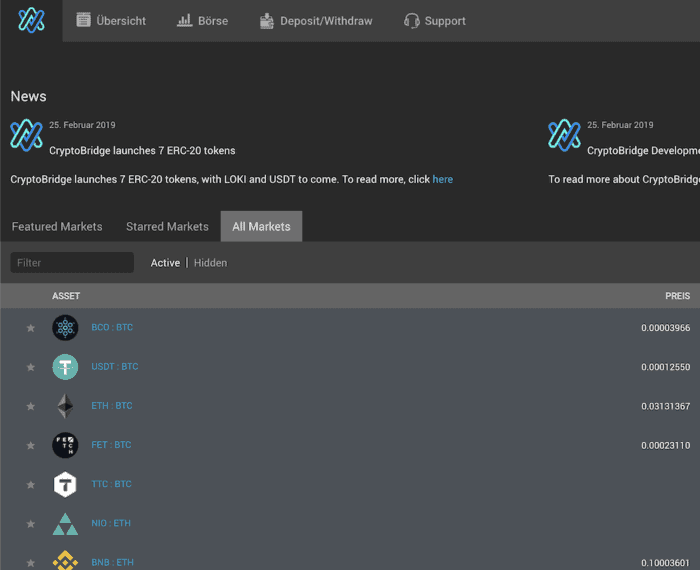Click the Ethereum coin icon

pos(65,406)
